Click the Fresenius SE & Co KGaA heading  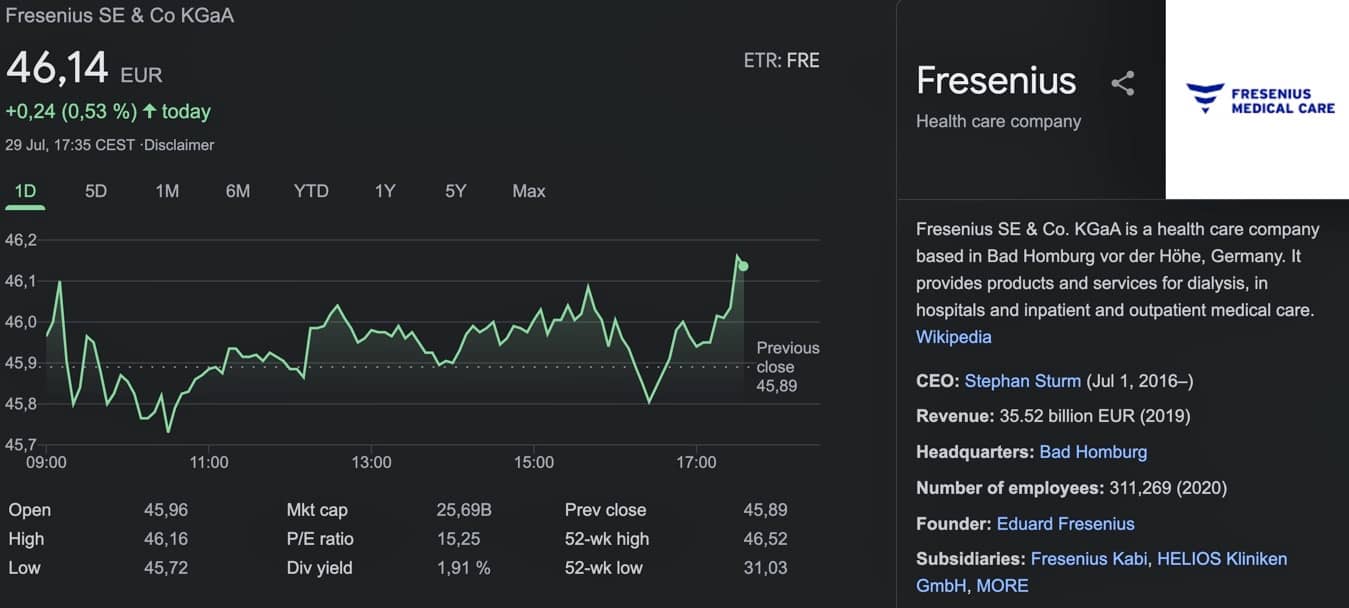click(120, 16)
